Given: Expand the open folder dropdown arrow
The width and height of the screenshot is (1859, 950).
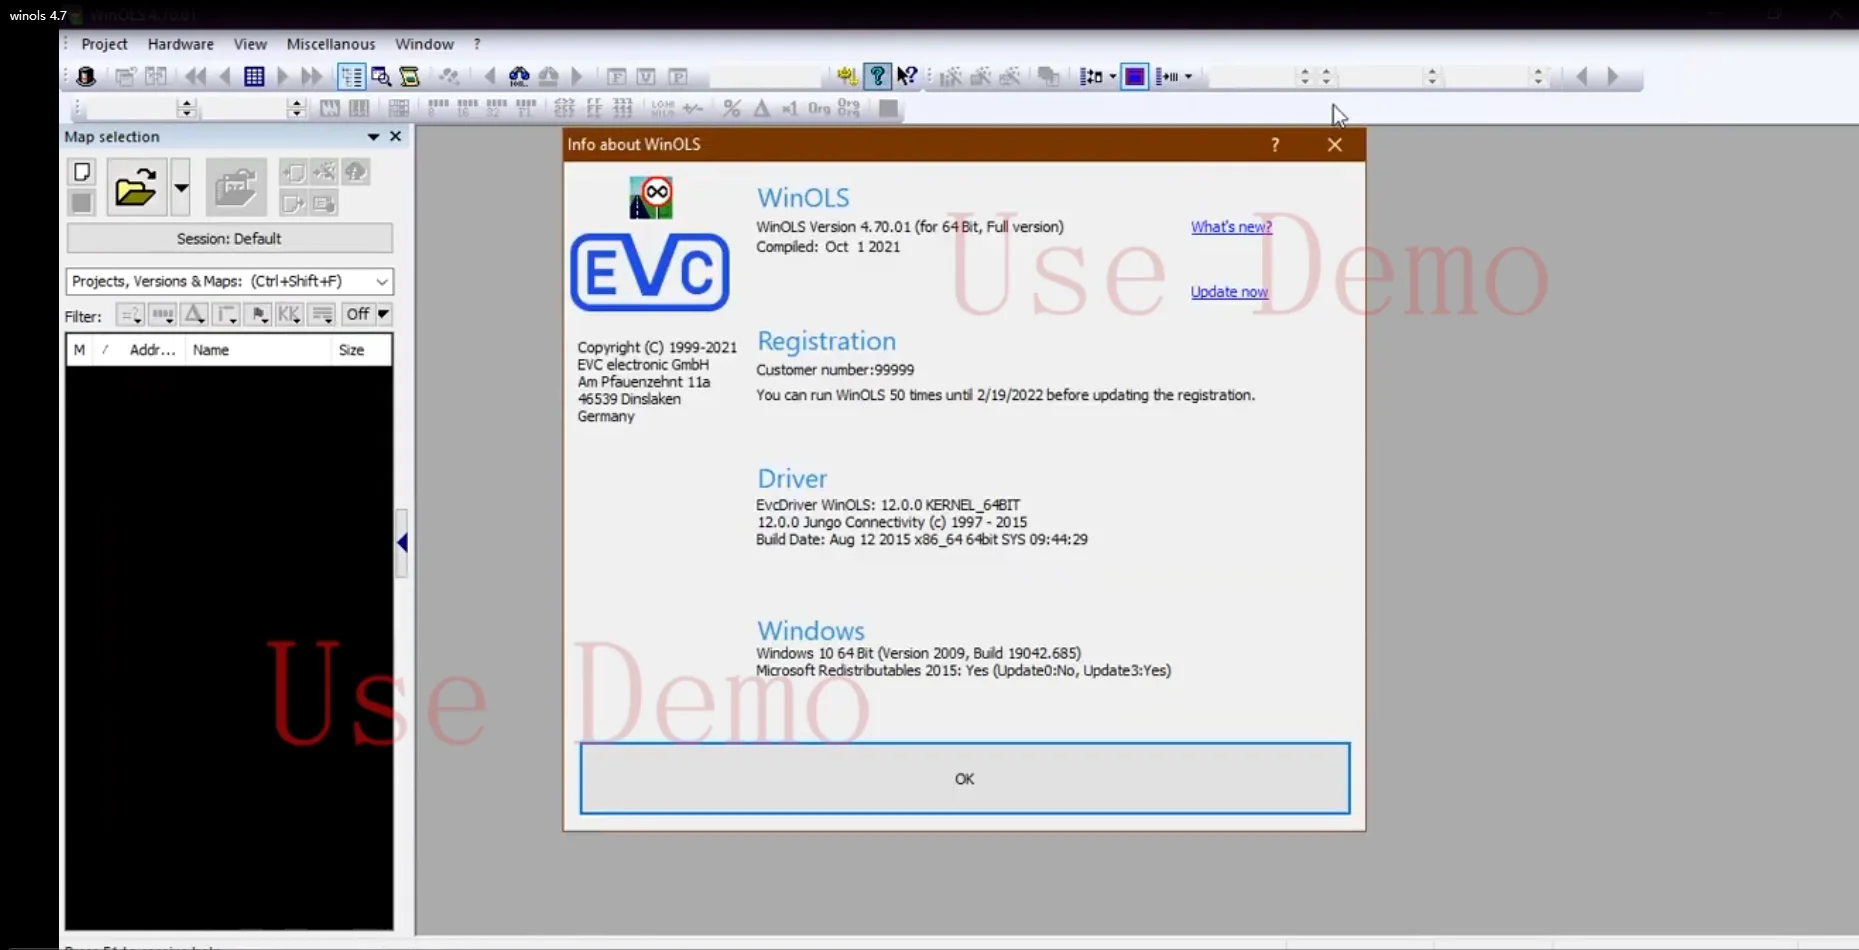Looking at the screenshot, I should 181,187.
